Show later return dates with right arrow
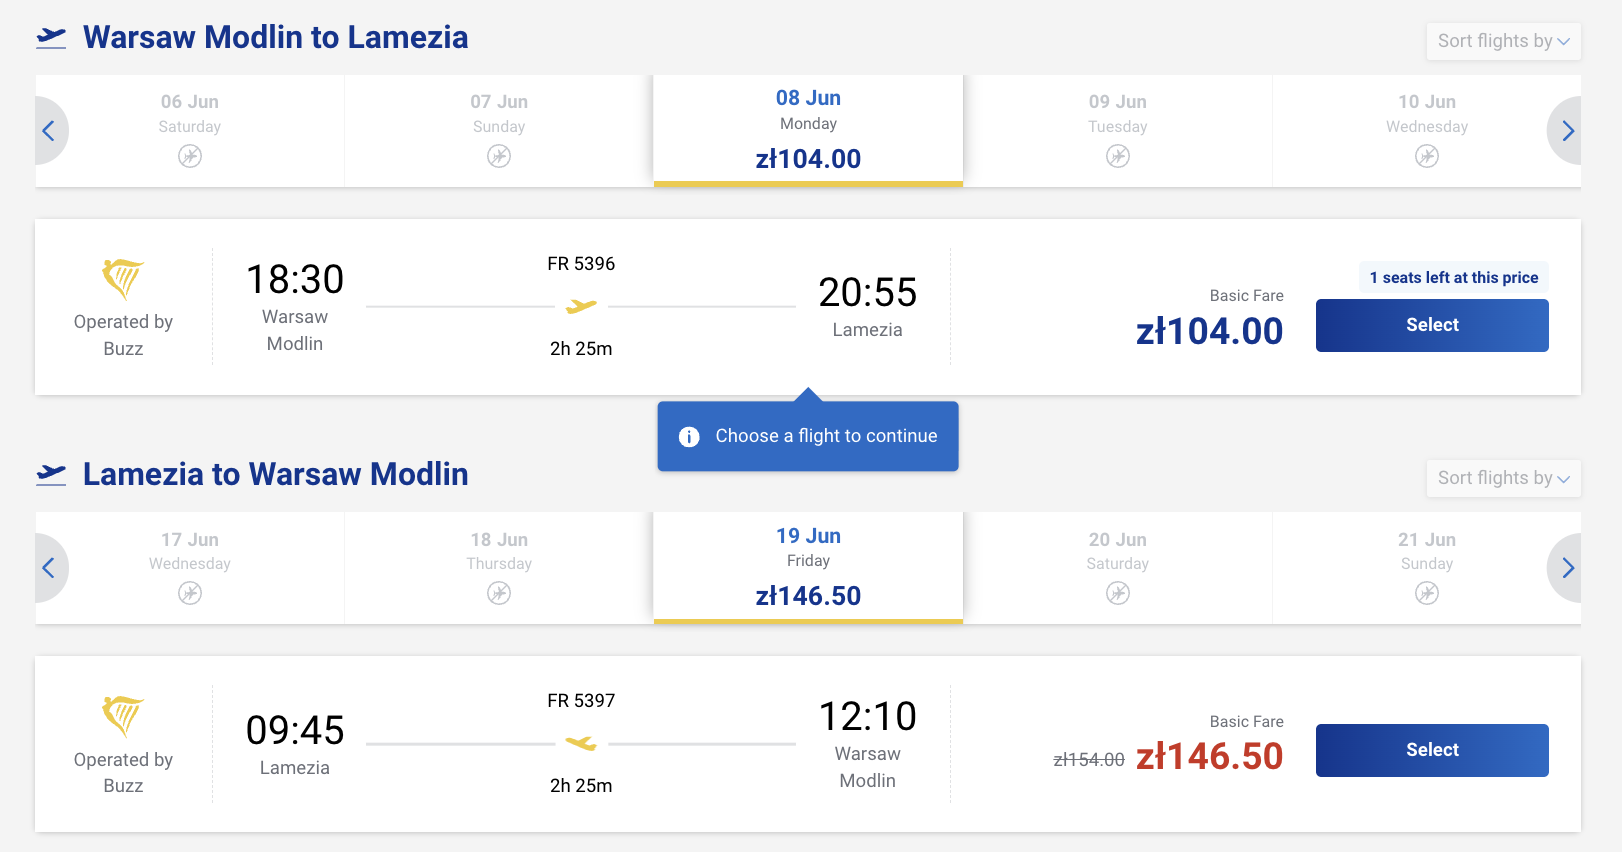The height and width of the screenshot is (852, 1622). coord(1567,568)
